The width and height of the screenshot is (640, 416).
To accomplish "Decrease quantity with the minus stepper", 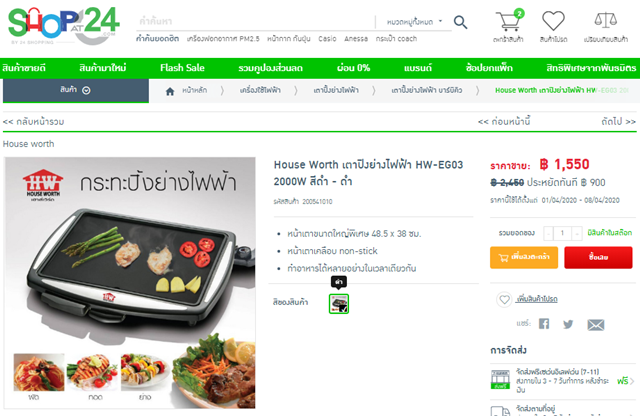I will (549, 233).
